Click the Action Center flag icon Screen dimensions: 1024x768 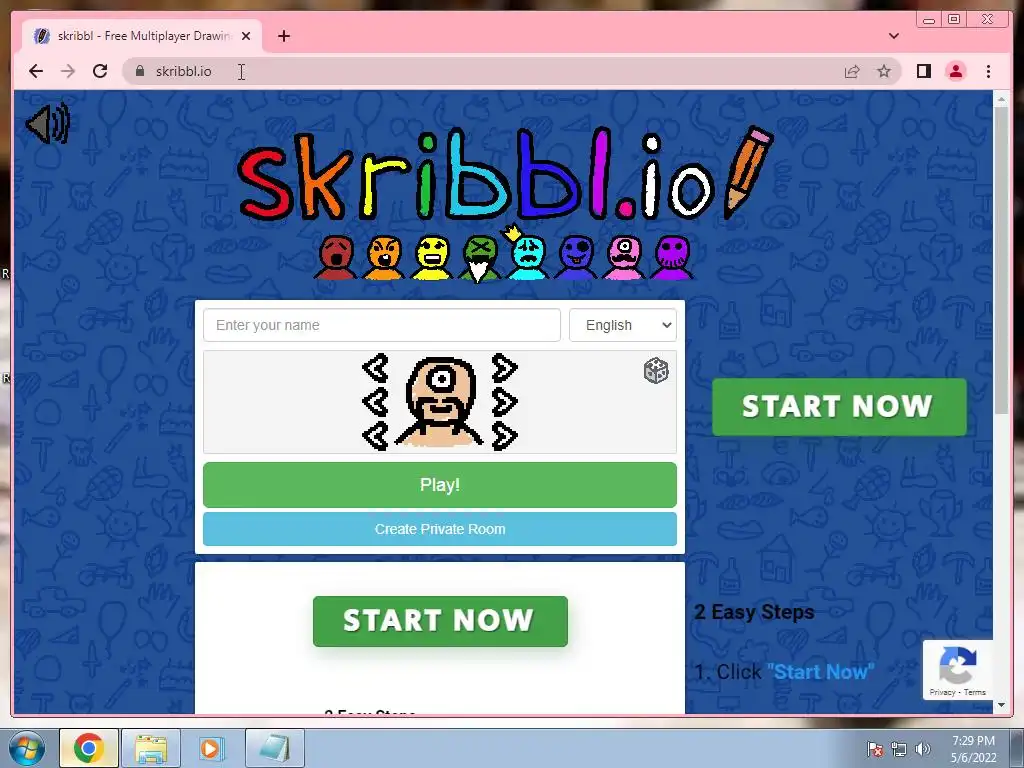(874, 749)
